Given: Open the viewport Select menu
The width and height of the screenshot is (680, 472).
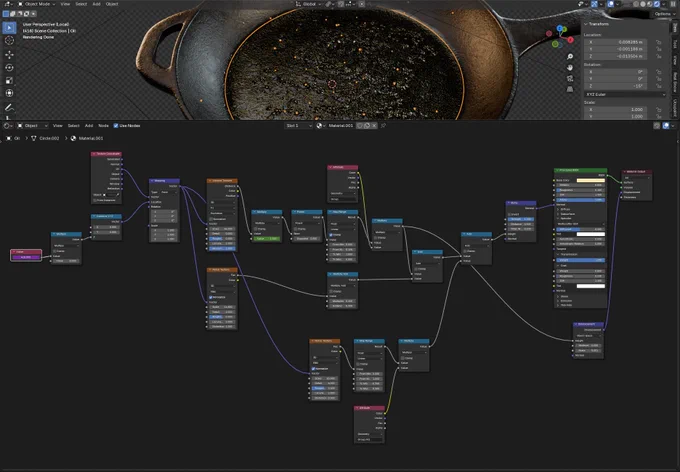Looking at the screenshot, I should (x=81, y=4).
